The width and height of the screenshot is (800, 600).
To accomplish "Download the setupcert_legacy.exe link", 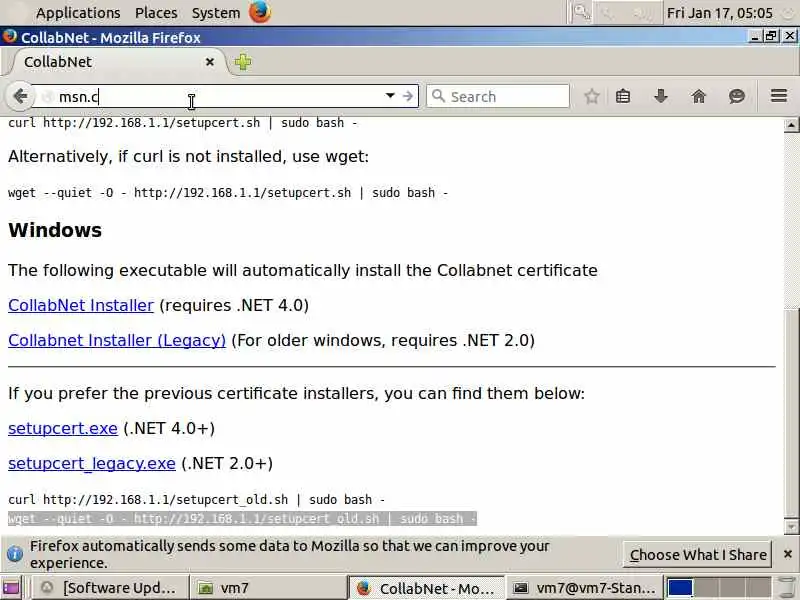I will (92, 463).
